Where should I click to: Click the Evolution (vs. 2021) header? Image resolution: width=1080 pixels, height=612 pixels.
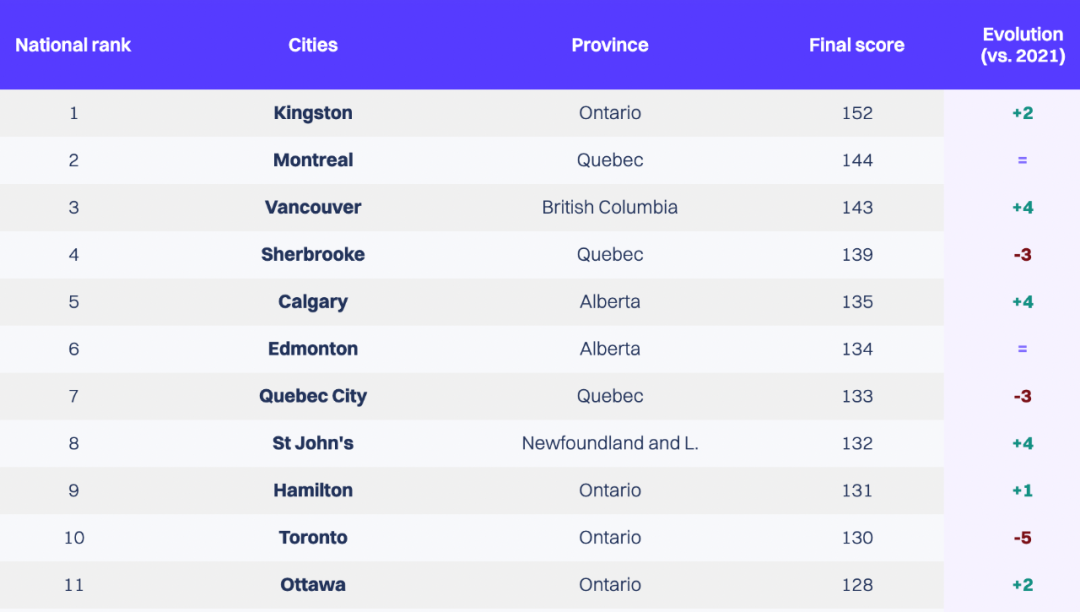click(1023, 45)
